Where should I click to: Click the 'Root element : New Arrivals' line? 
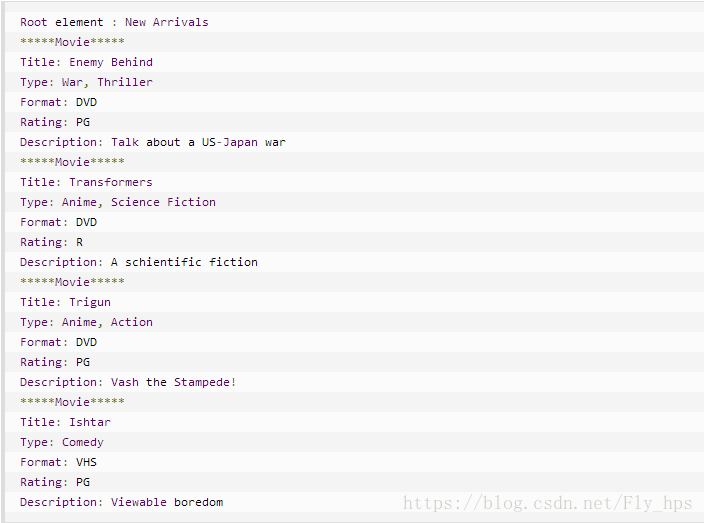114,22
